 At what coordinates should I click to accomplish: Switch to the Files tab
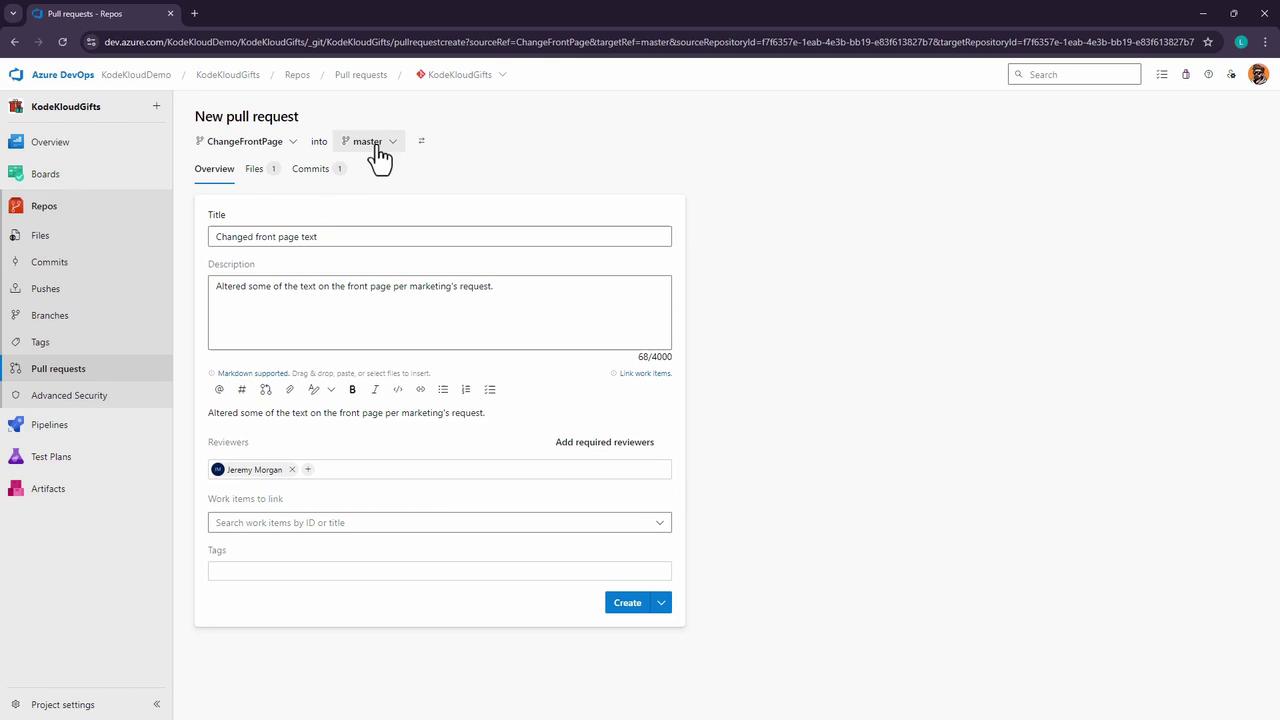(x=261, y=169)
